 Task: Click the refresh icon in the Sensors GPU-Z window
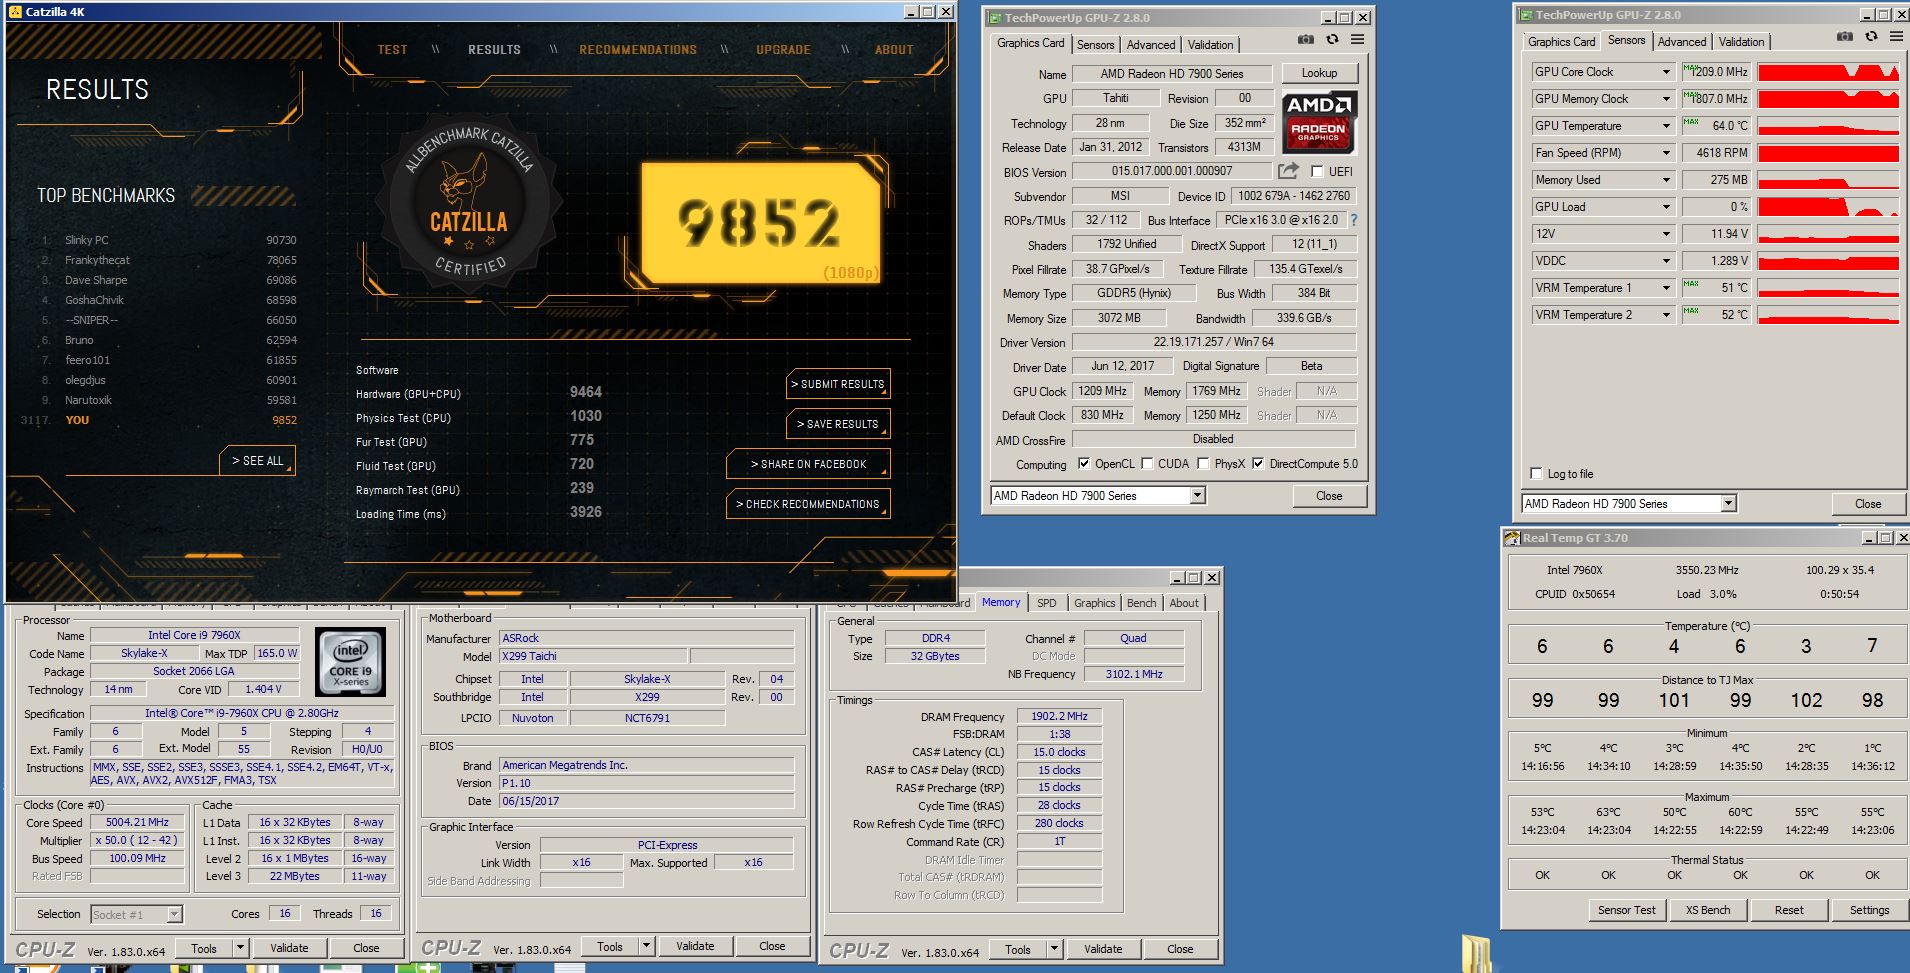[1871, 36]
